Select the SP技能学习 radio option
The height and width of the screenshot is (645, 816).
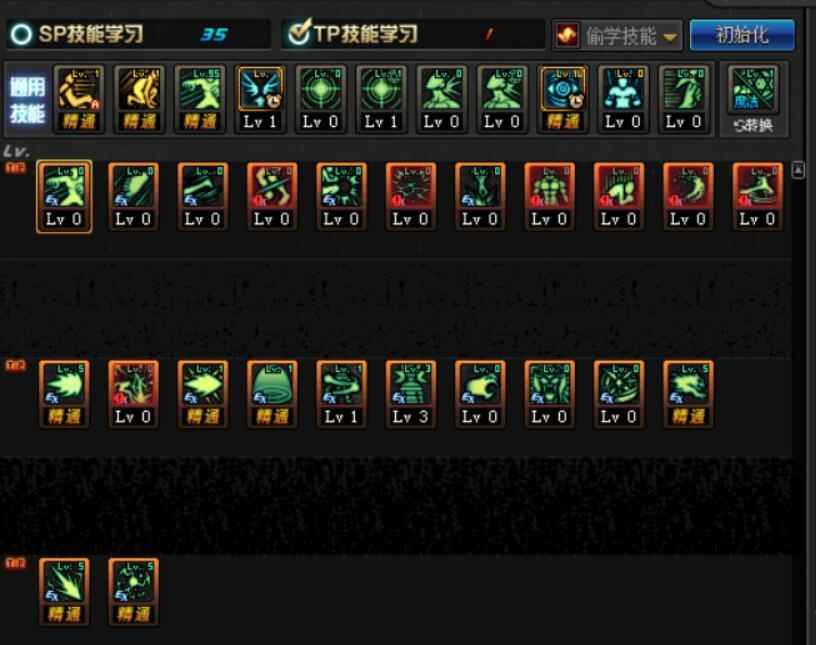(21, 34)
